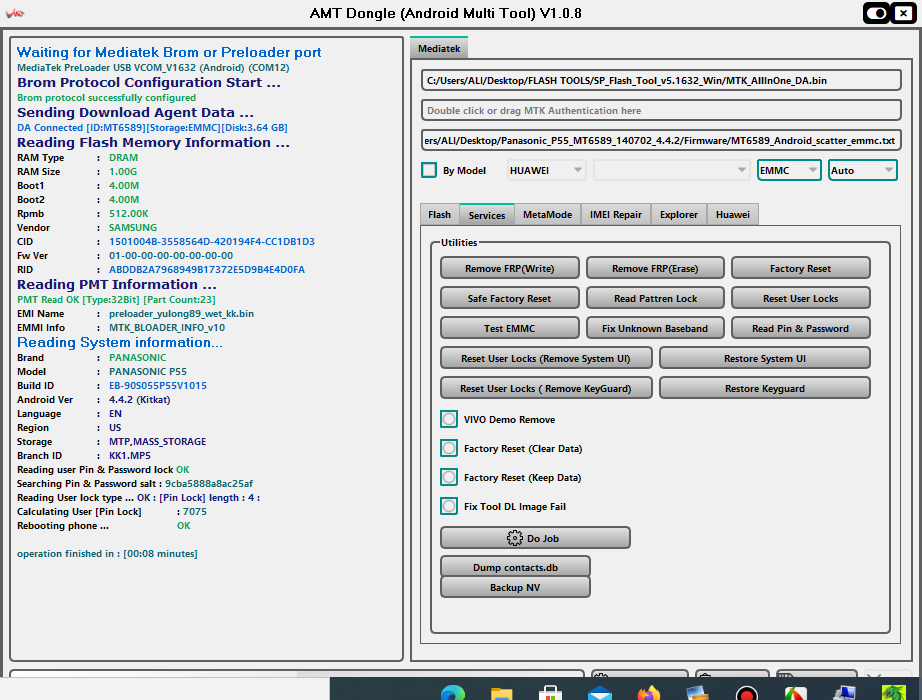Open the Mail app on the taskbar
This screenshot has width=922, height=700.
(x=599, y=692)
